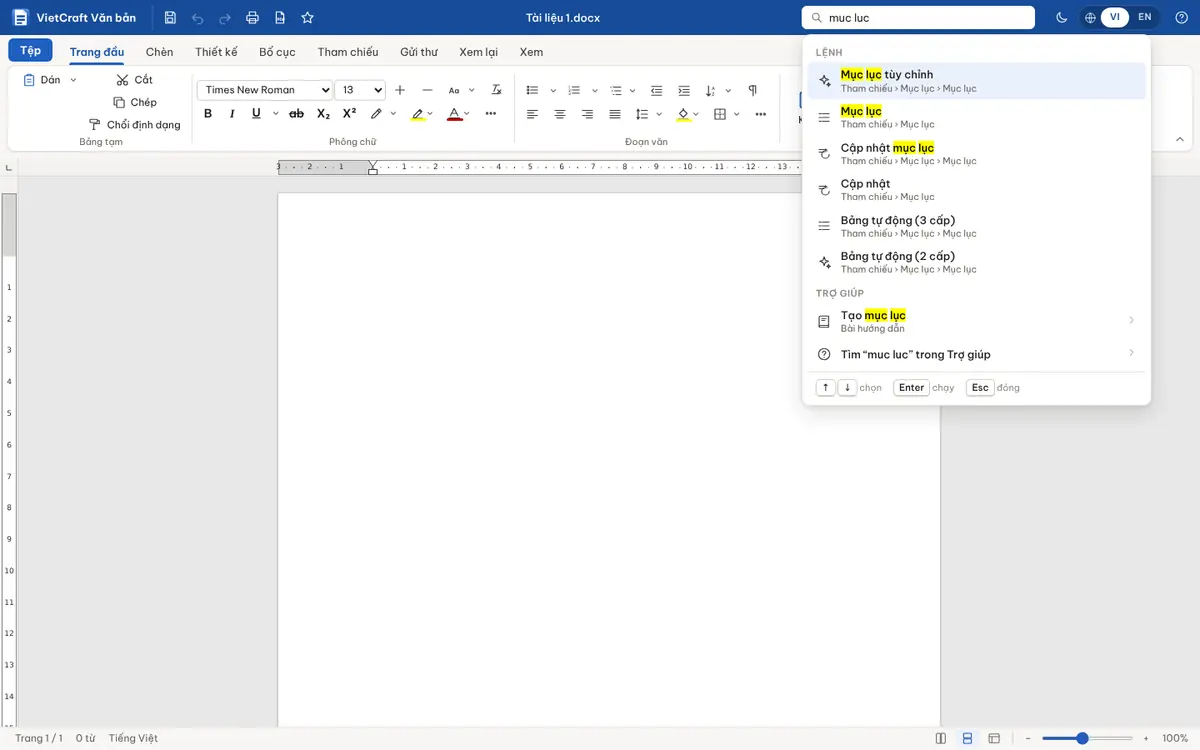Open the Times New Roman font dropdown
The image size is (1200, 750).
click(264, 90)
